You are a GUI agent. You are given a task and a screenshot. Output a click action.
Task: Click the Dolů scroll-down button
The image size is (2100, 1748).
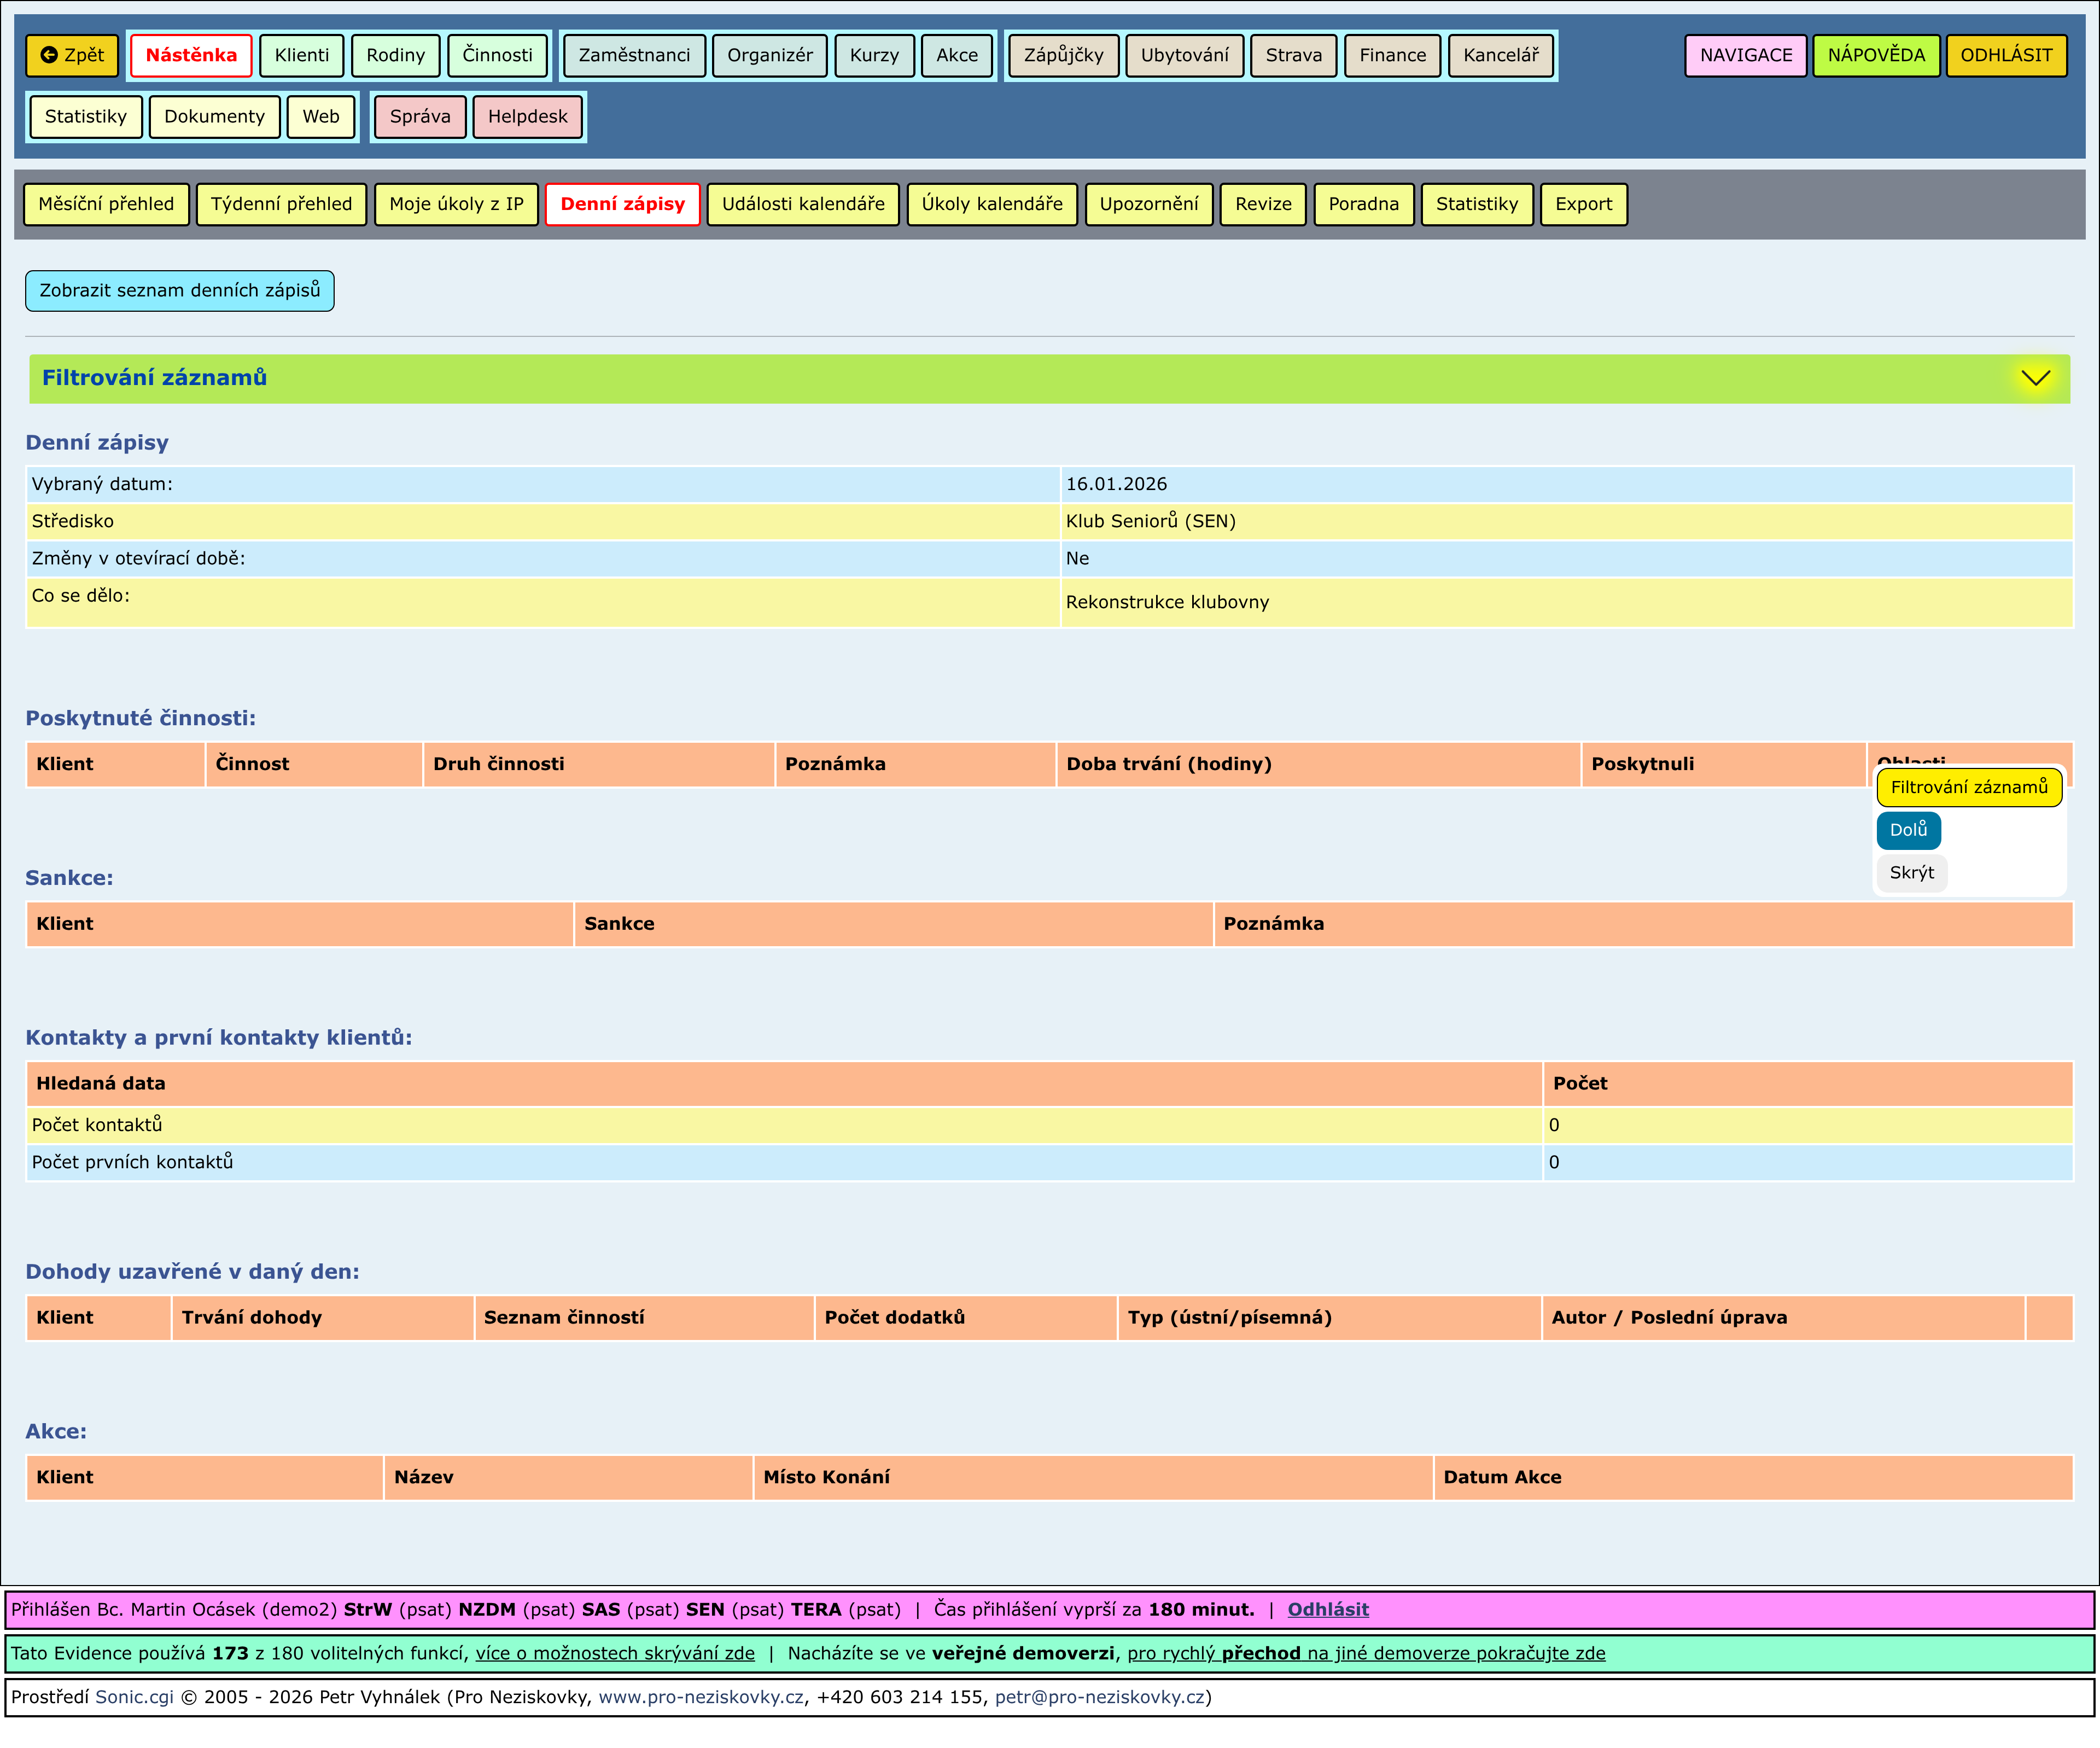click(x=1907, y=830)
